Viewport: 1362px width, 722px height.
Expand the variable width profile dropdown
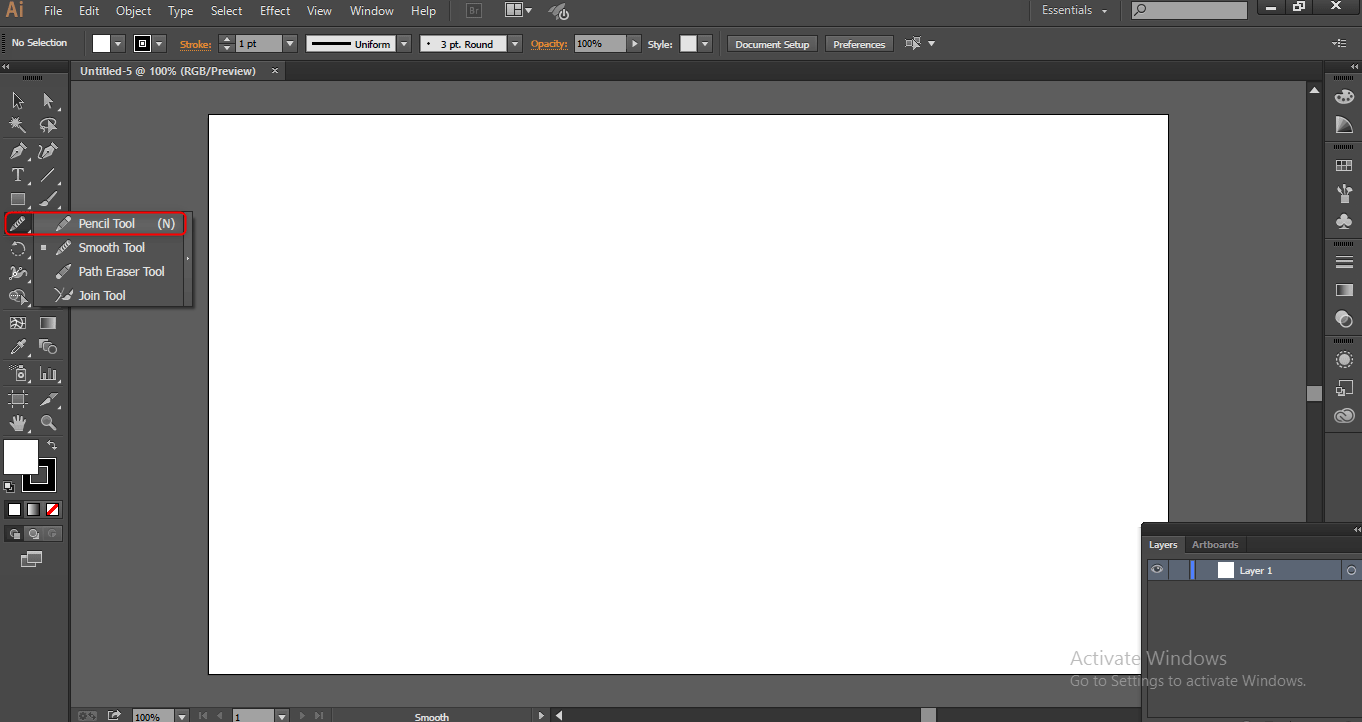[404, 43]
